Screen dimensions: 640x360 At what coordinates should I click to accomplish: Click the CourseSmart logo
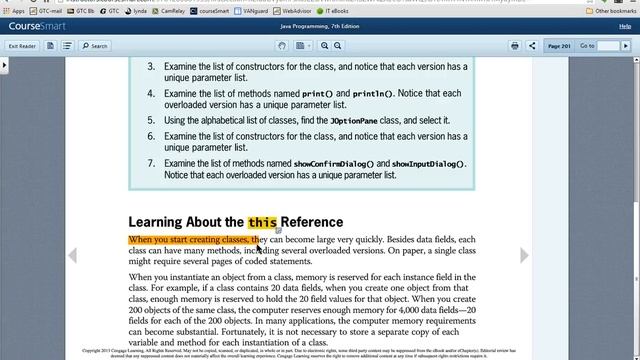(37, 26)
